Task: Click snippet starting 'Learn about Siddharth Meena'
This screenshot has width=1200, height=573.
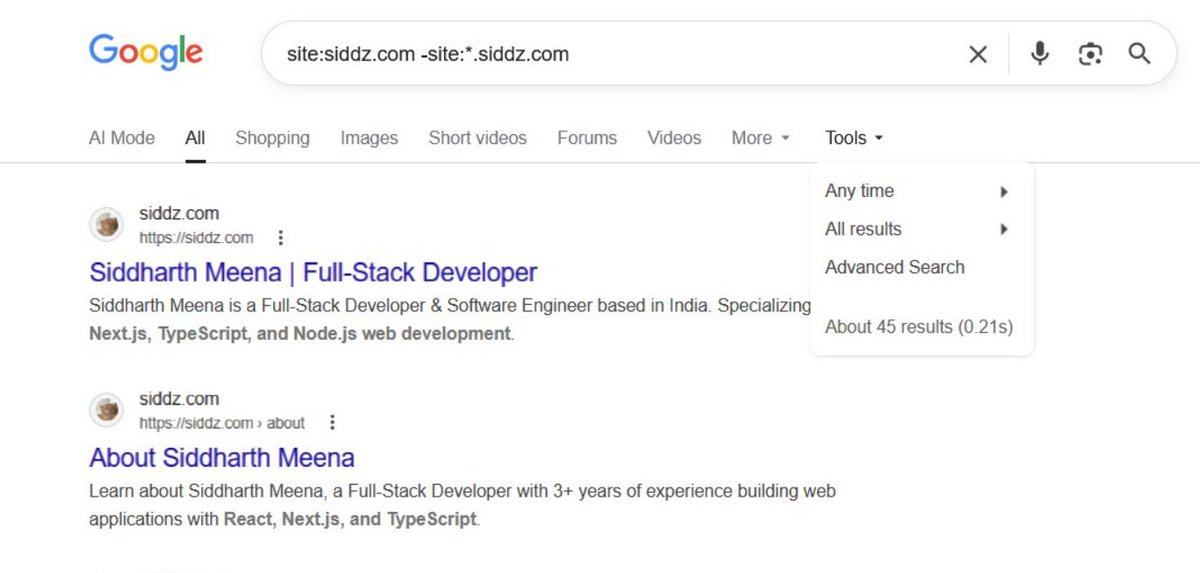Action: click(462, 506)
